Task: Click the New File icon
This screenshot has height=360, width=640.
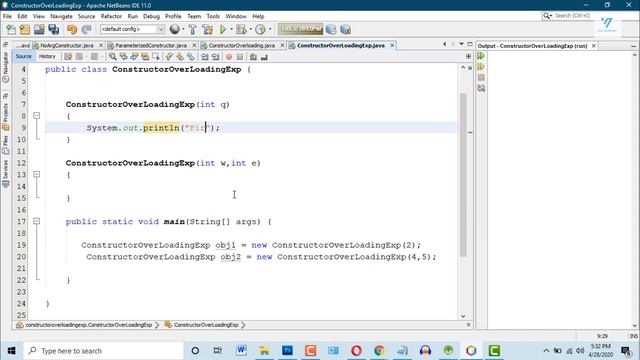Action: 11,29
